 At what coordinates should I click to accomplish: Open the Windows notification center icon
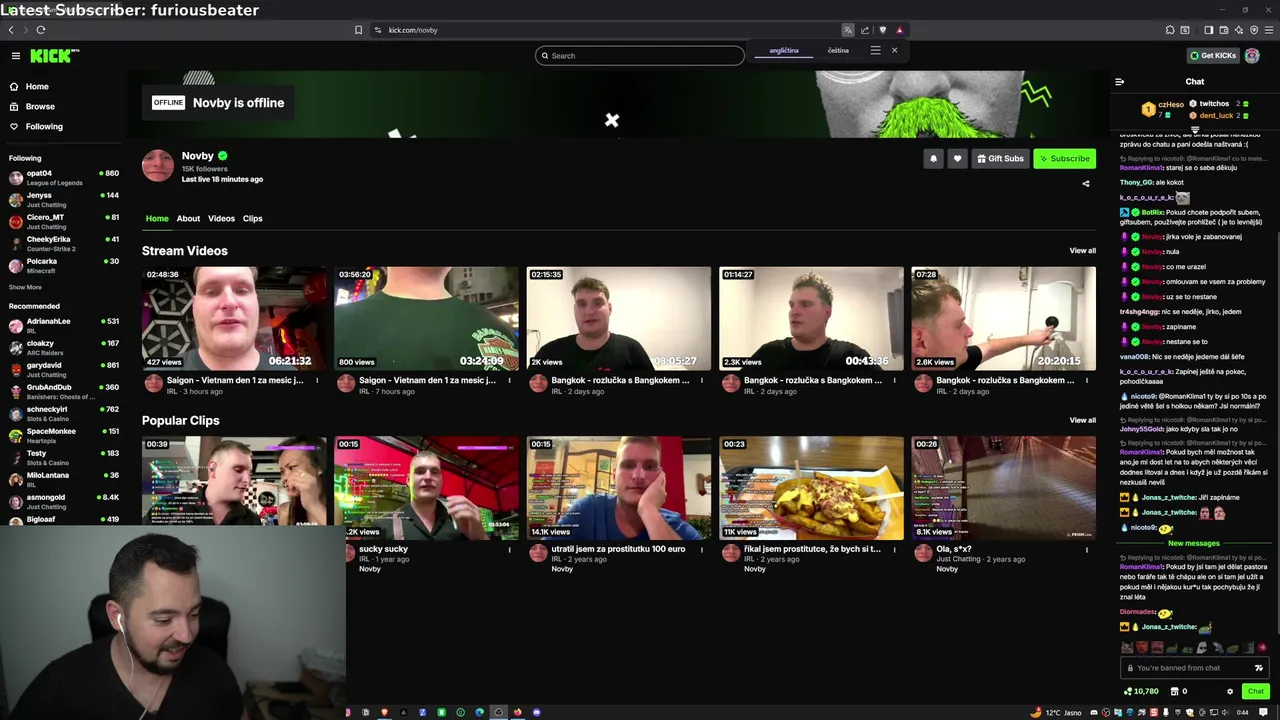[x=1264, y=712]
